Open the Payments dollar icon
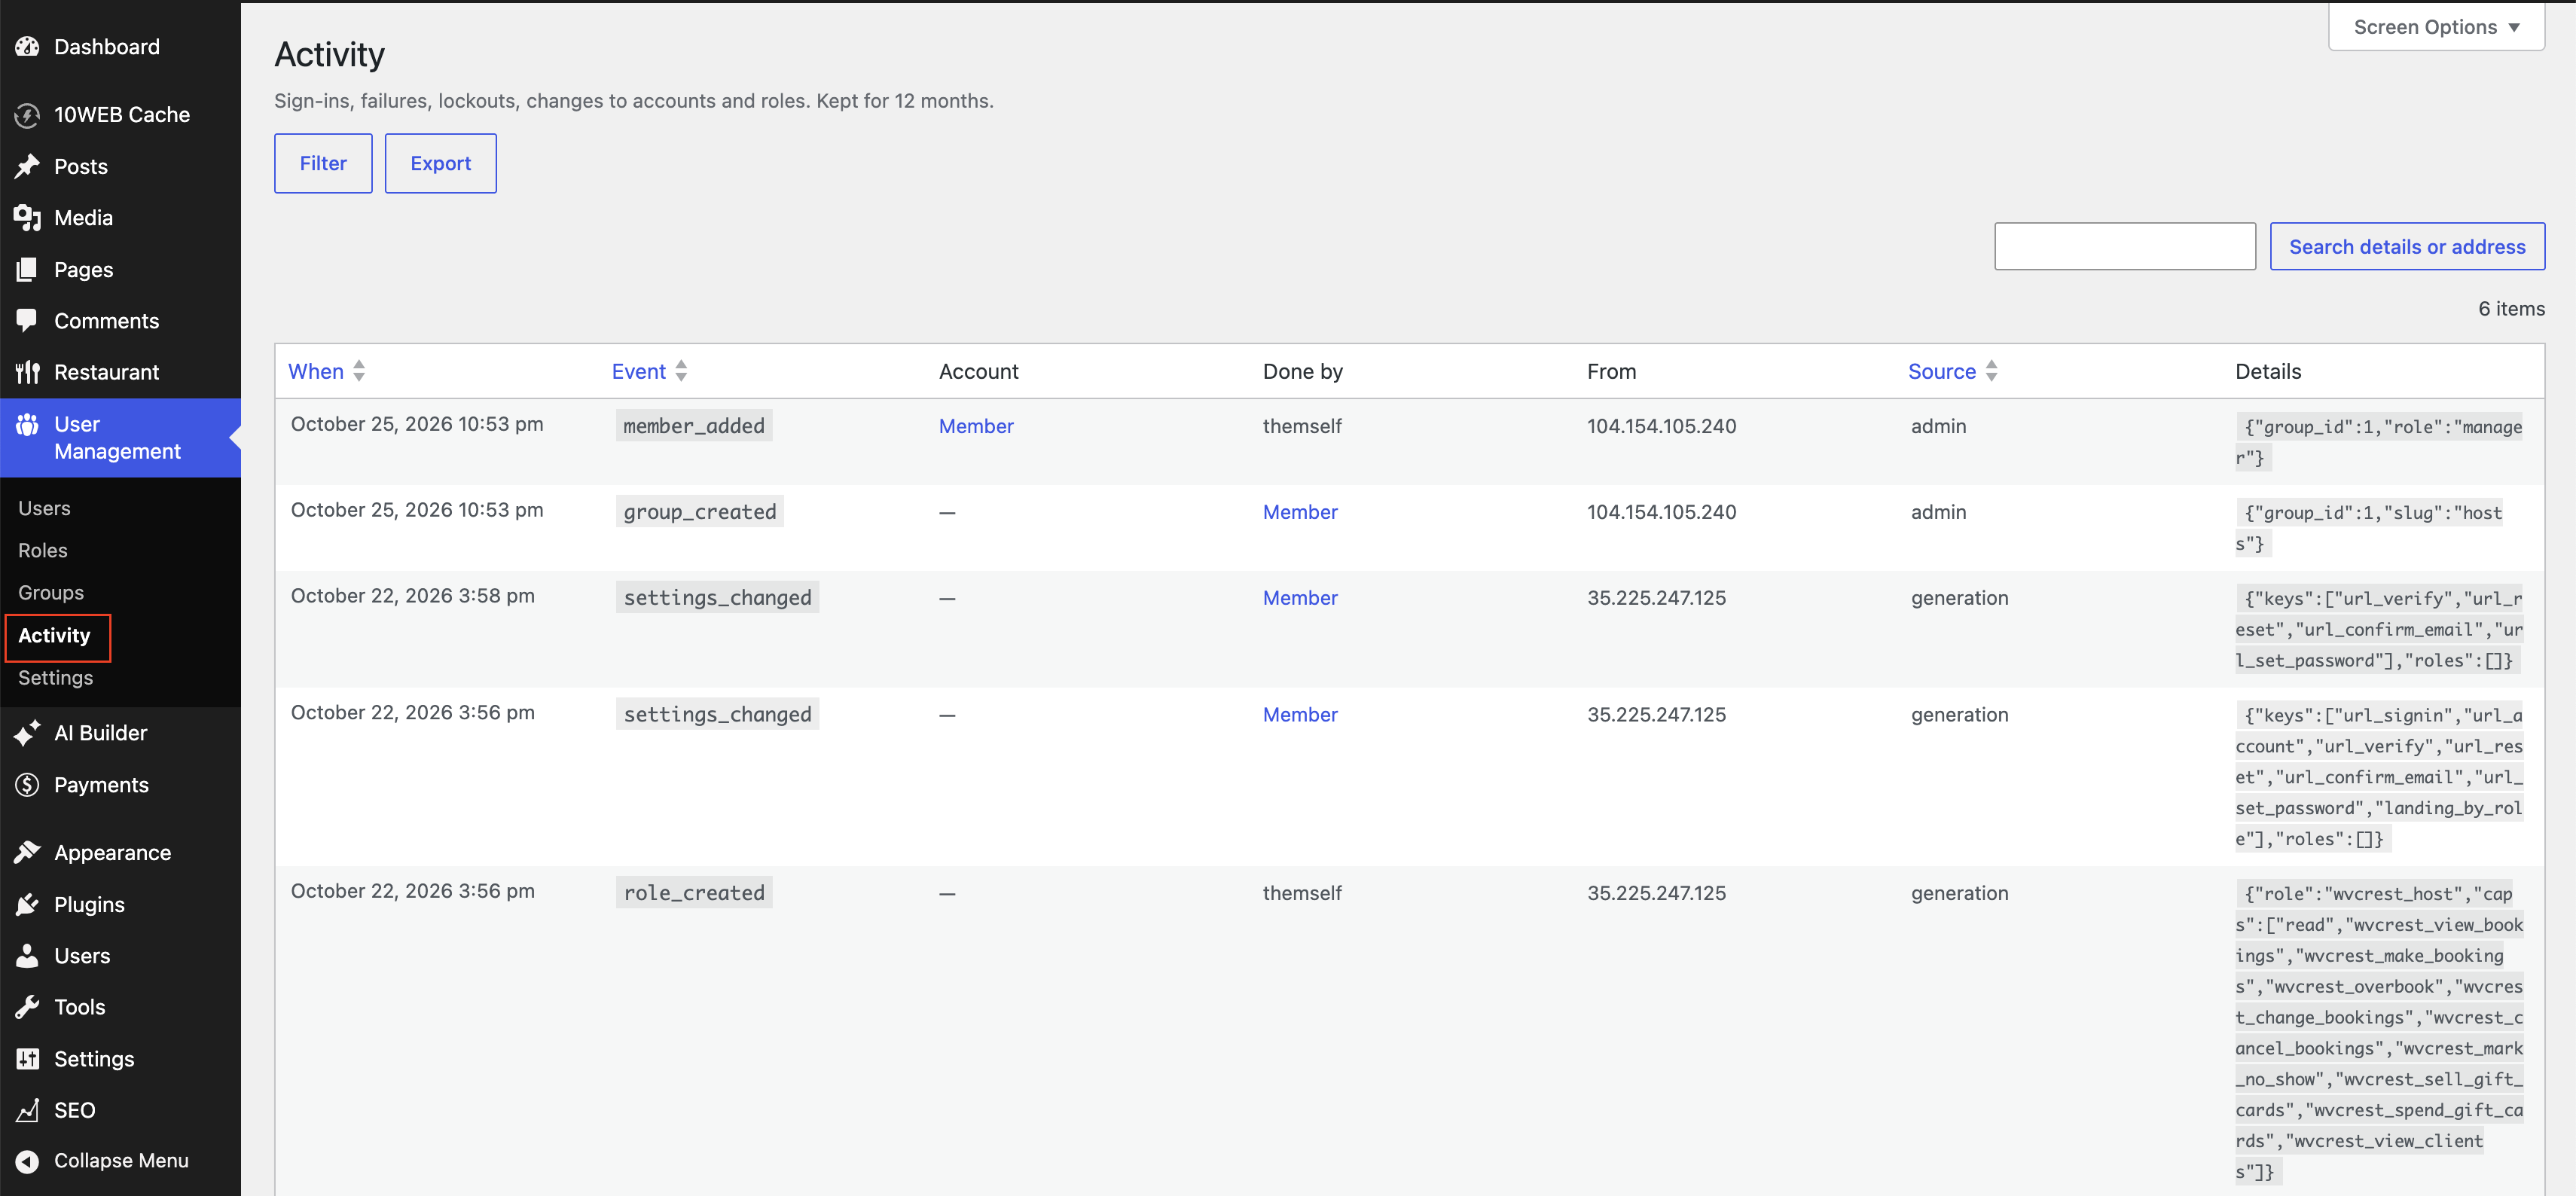The image size is (2576, 1196). (x=27, y=785)
